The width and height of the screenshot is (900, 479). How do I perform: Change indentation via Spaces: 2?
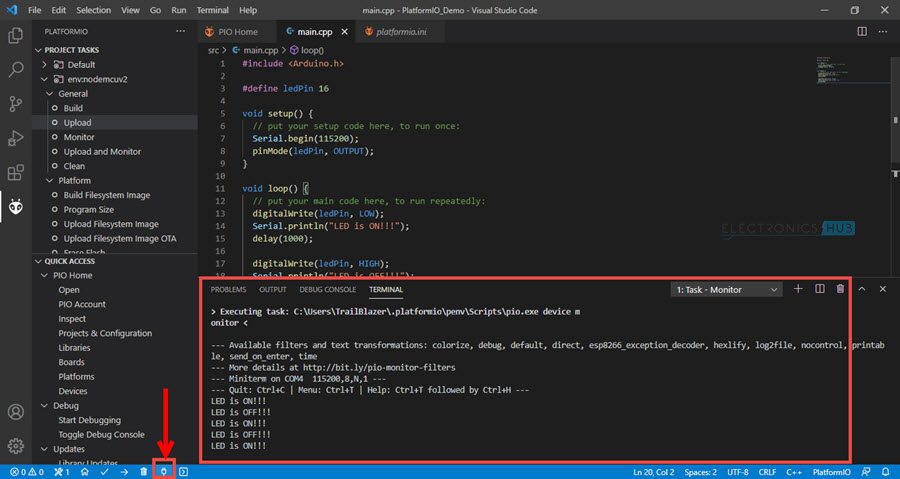point(701,472)
